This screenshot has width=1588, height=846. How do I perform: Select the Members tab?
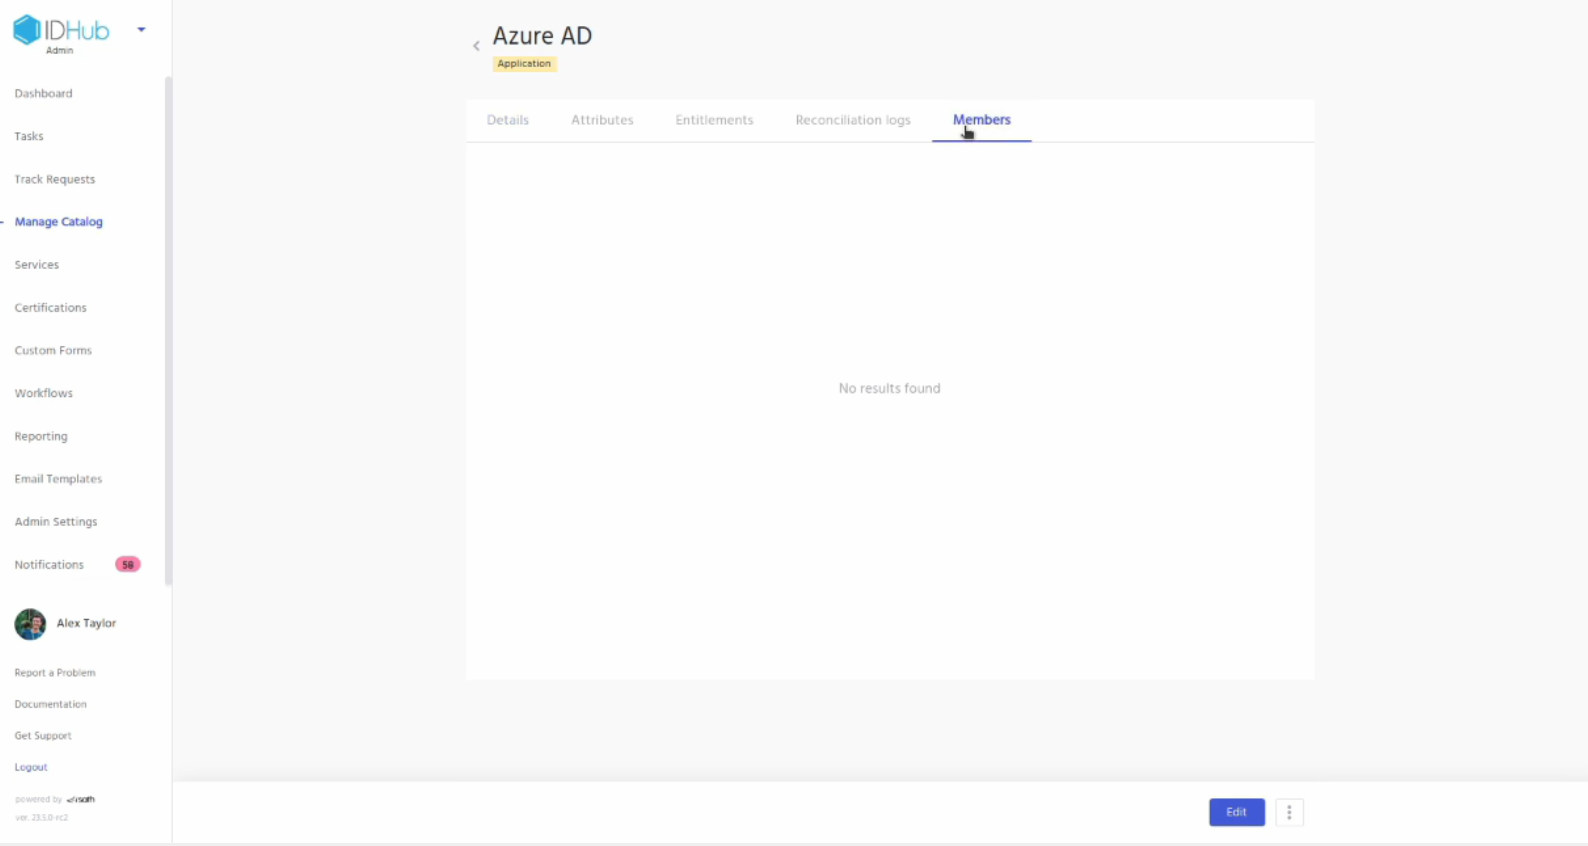pyautogui.click(x=981, y=120)
